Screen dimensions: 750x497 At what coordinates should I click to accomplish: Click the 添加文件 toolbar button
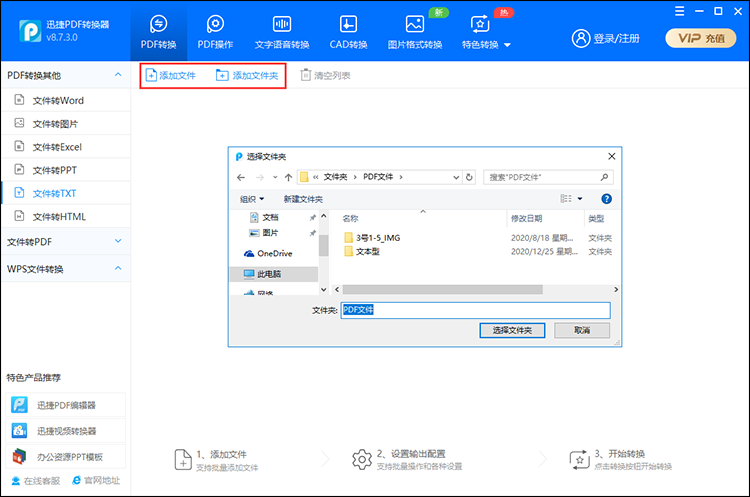point(171,76)
